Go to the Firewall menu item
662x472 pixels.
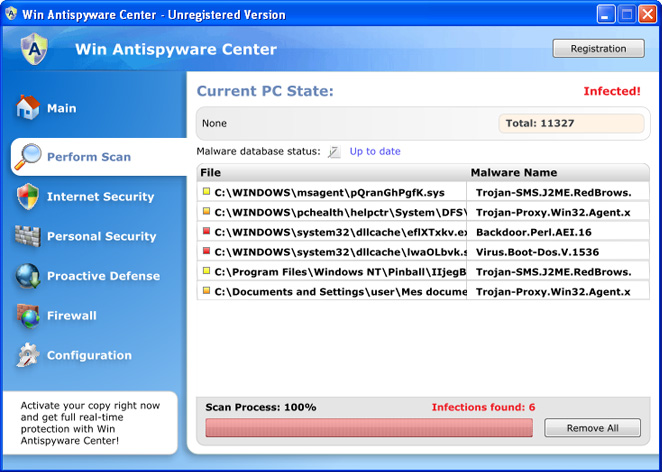(72, 316)
